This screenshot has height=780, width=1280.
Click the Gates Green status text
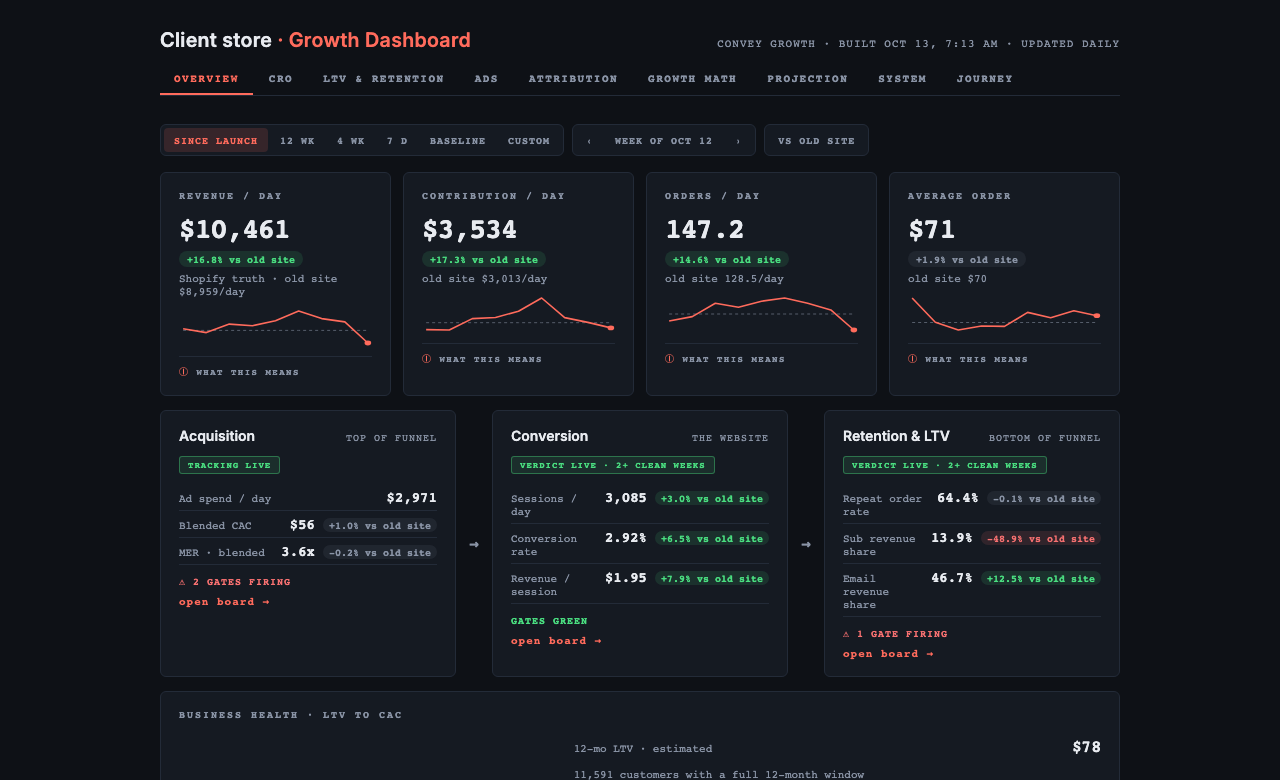click(549, 621)
